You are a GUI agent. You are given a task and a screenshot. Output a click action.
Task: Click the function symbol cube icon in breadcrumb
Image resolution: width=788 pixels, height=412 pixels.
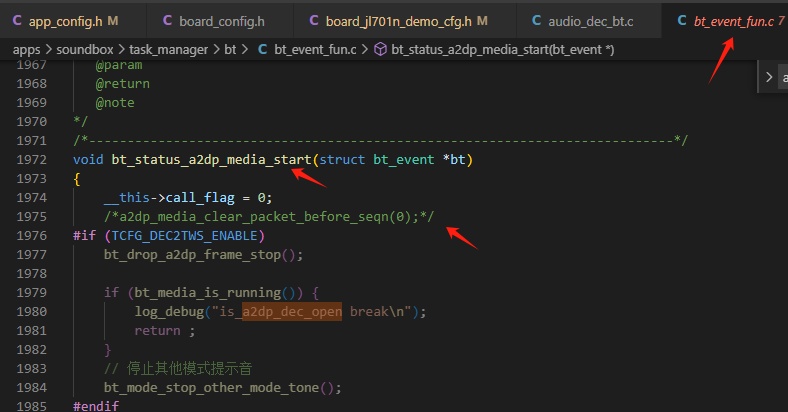(380, 49)
